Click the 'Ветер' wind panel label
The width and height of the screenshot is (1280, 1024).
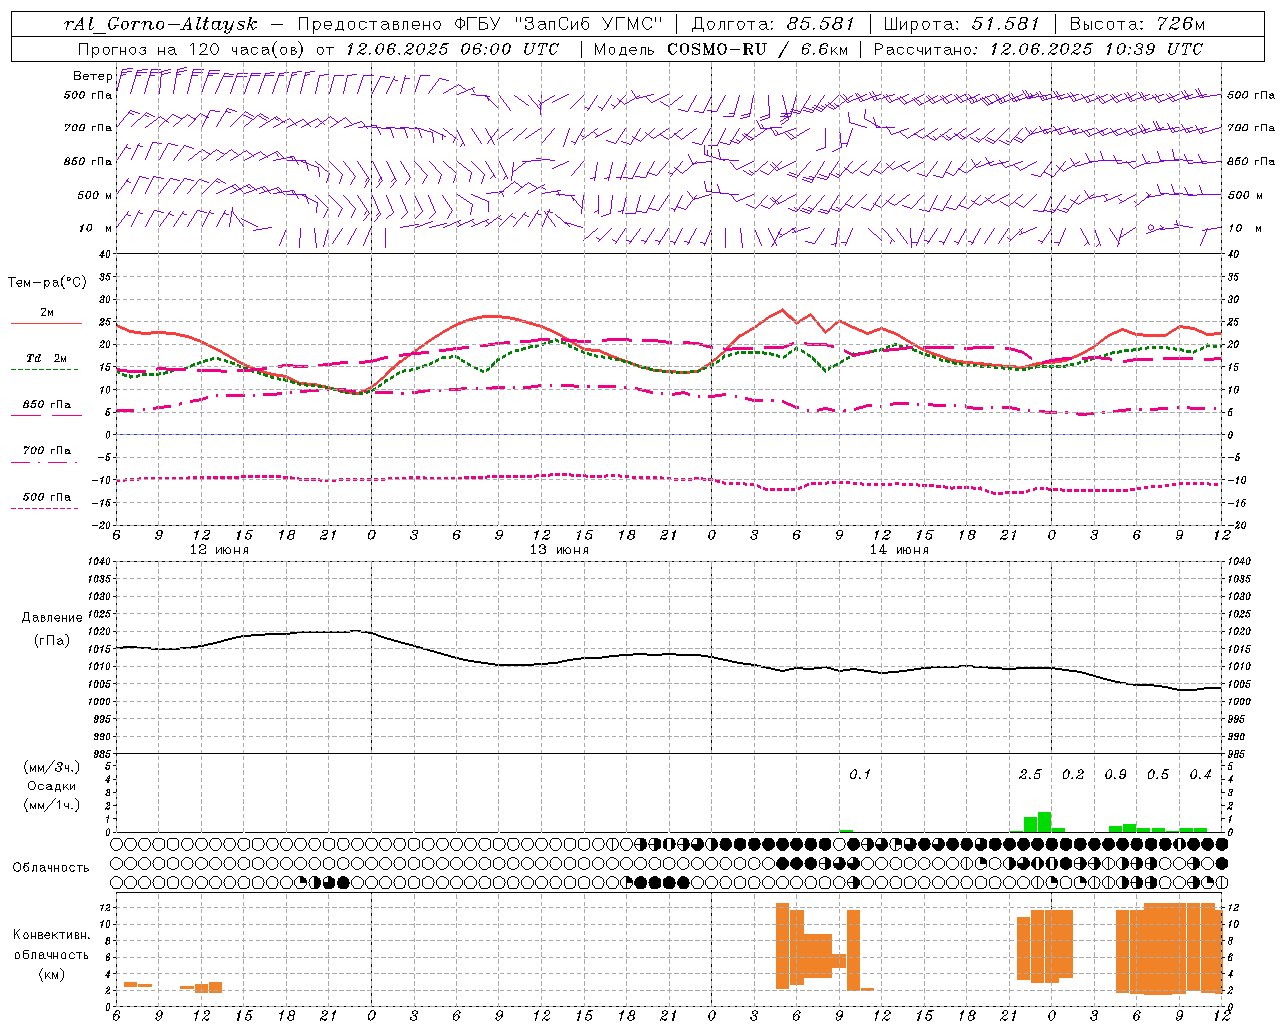pos(92,76)
